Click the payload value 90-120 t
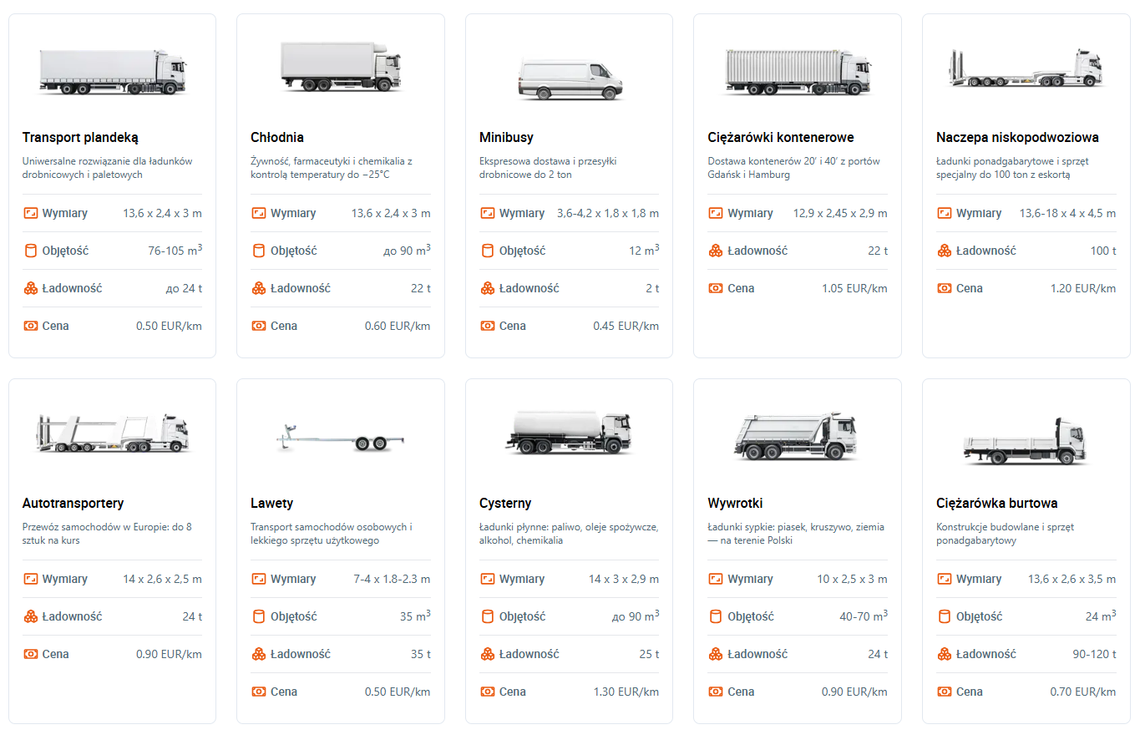This screenshot has height=735, width=1140. [1094, 654]
